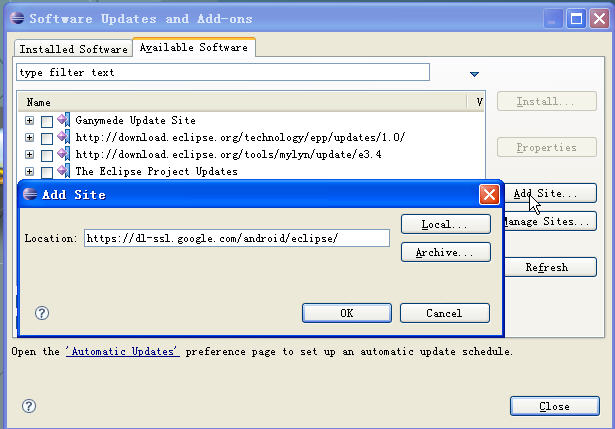Click Eclipse logo in Add Site title bar
Screen dimensions: 615x429
point(30,194)
